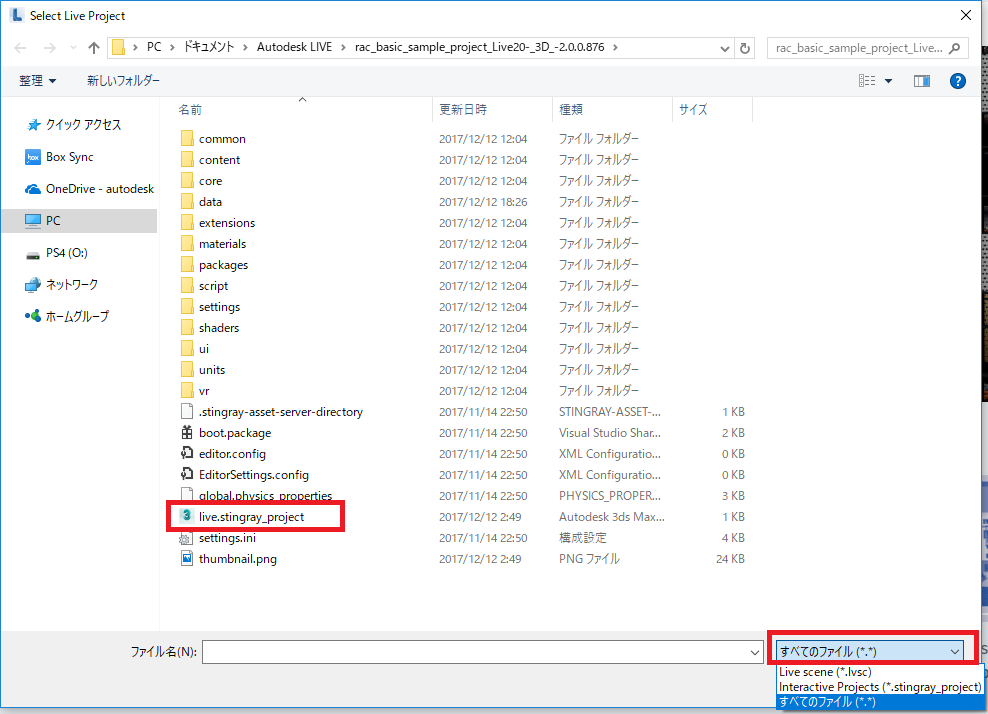Open ネットワーク in navigation pane
The width and height of the screenshot is (988, 714).
62,285
